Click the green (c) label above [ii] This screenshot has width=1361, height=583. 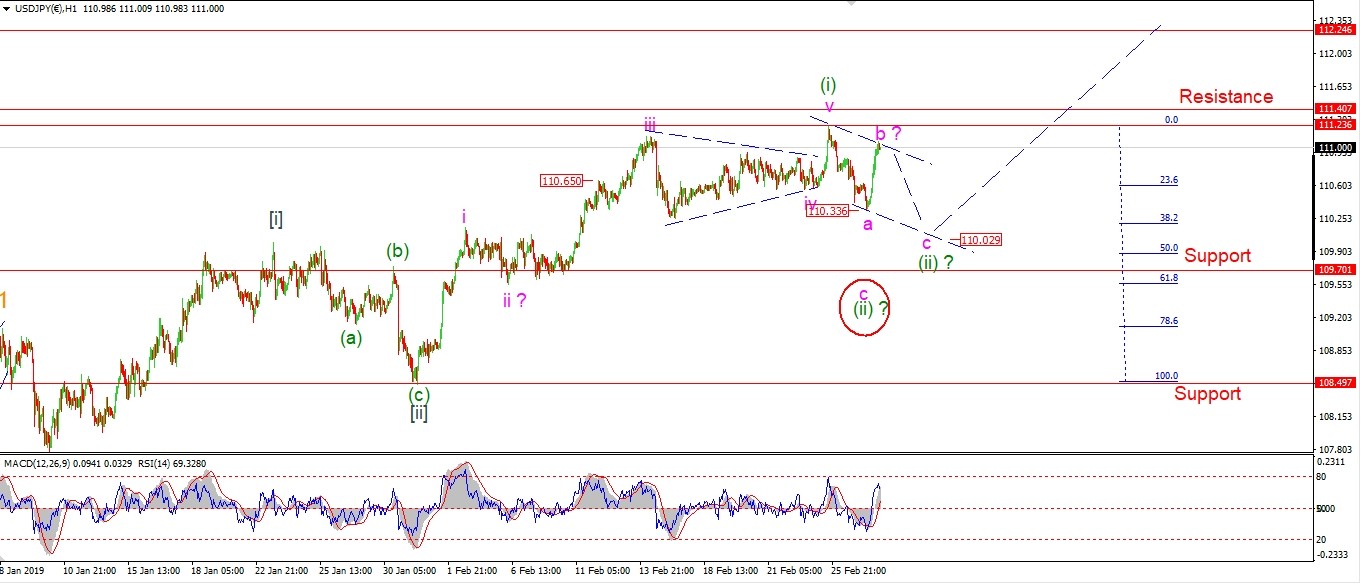point(419,394)
